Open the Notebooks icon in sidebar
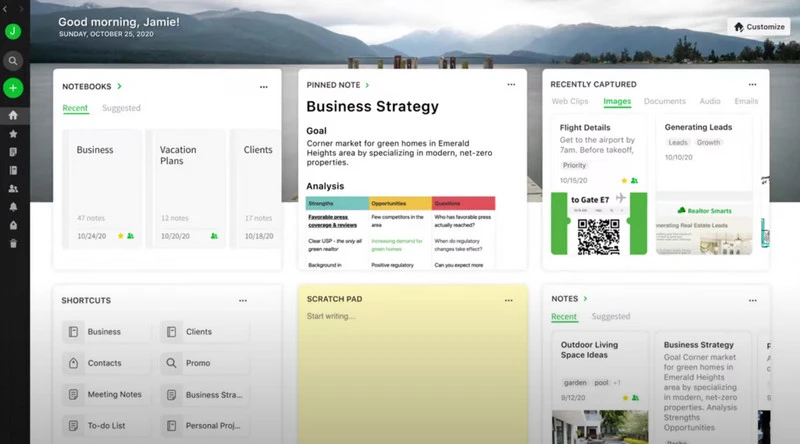The height and width of the screenshot is (444, 800). (x=13, y=170)
